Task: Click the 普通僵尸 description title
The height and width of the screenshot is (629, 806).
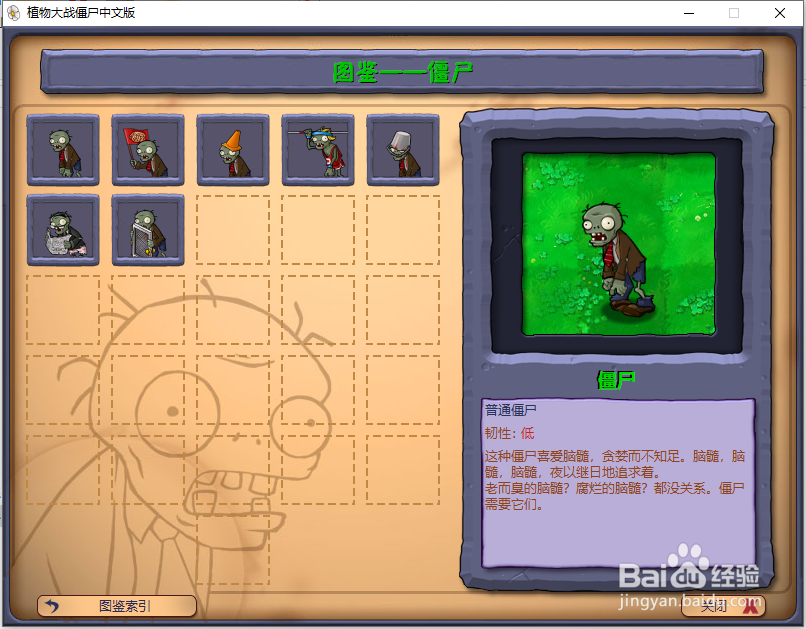Action: coord(510,410)
